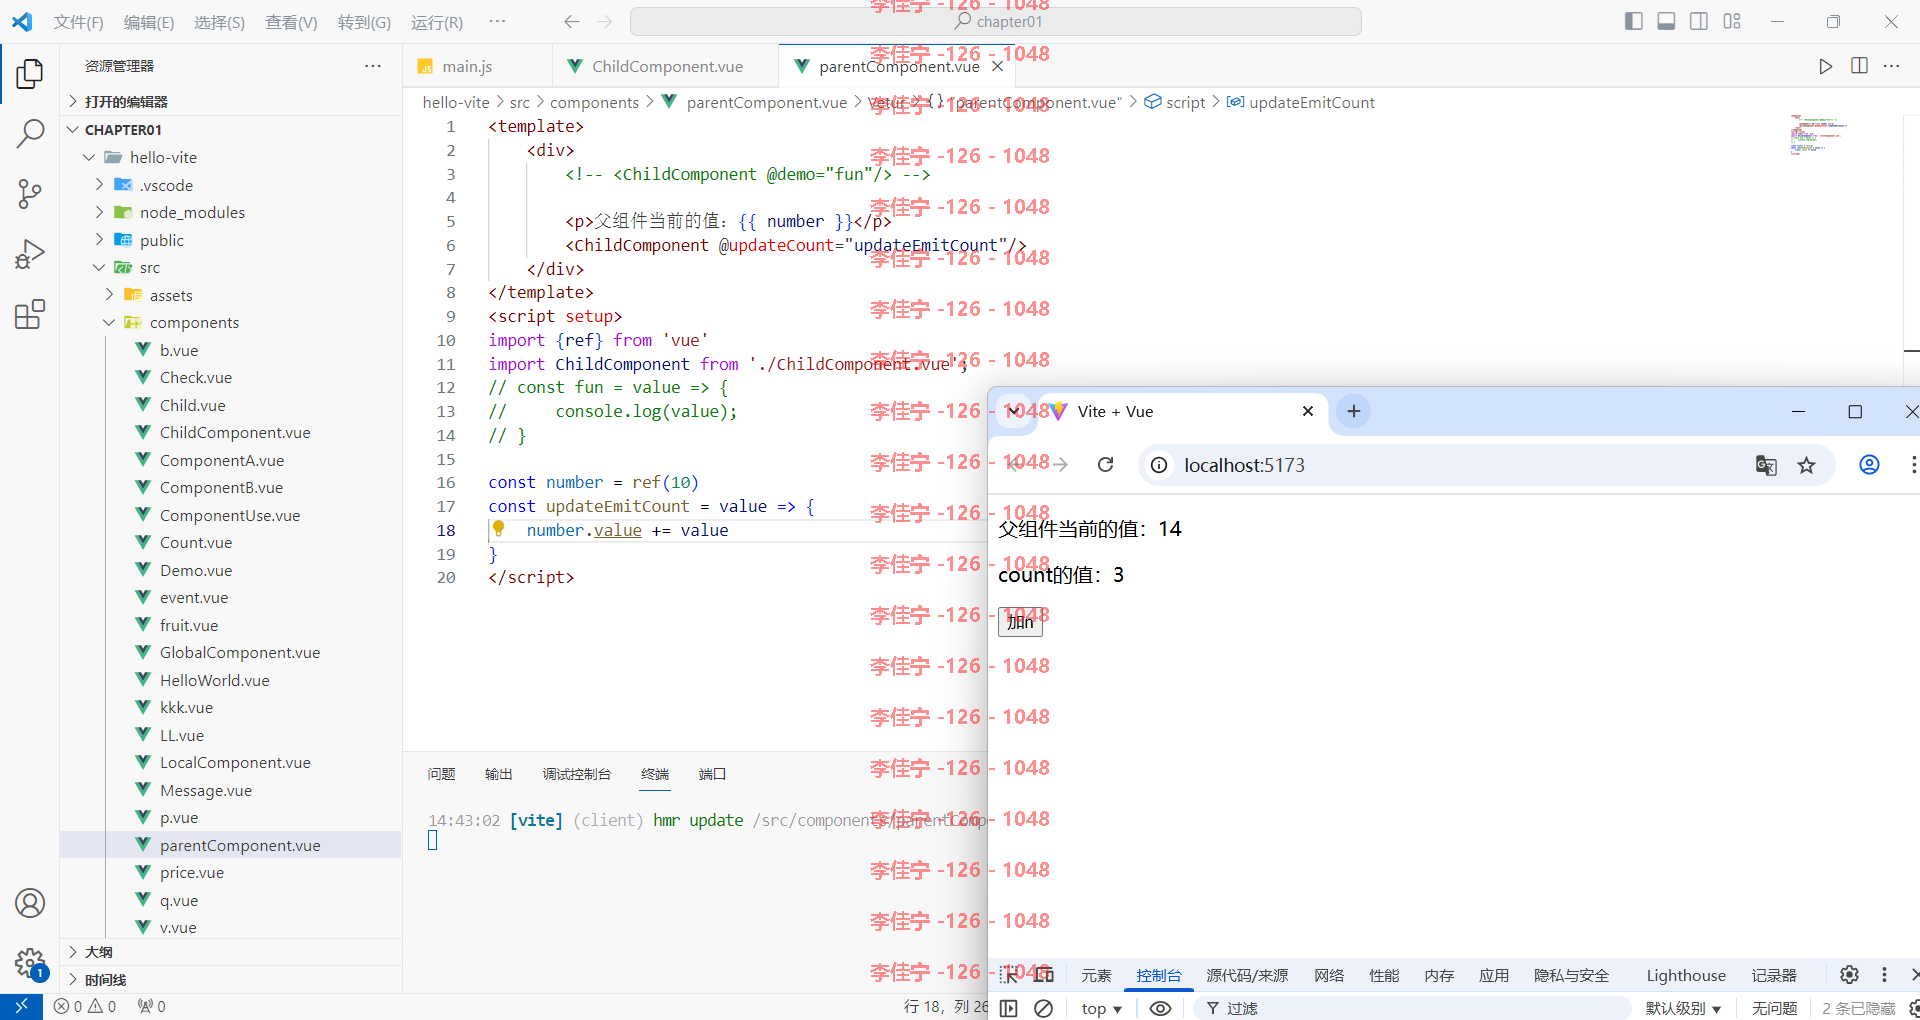Clear the DevTools console
Image resolution: width=1920 pixels, height=1020 pixels.
(x=1043, y=1008)
